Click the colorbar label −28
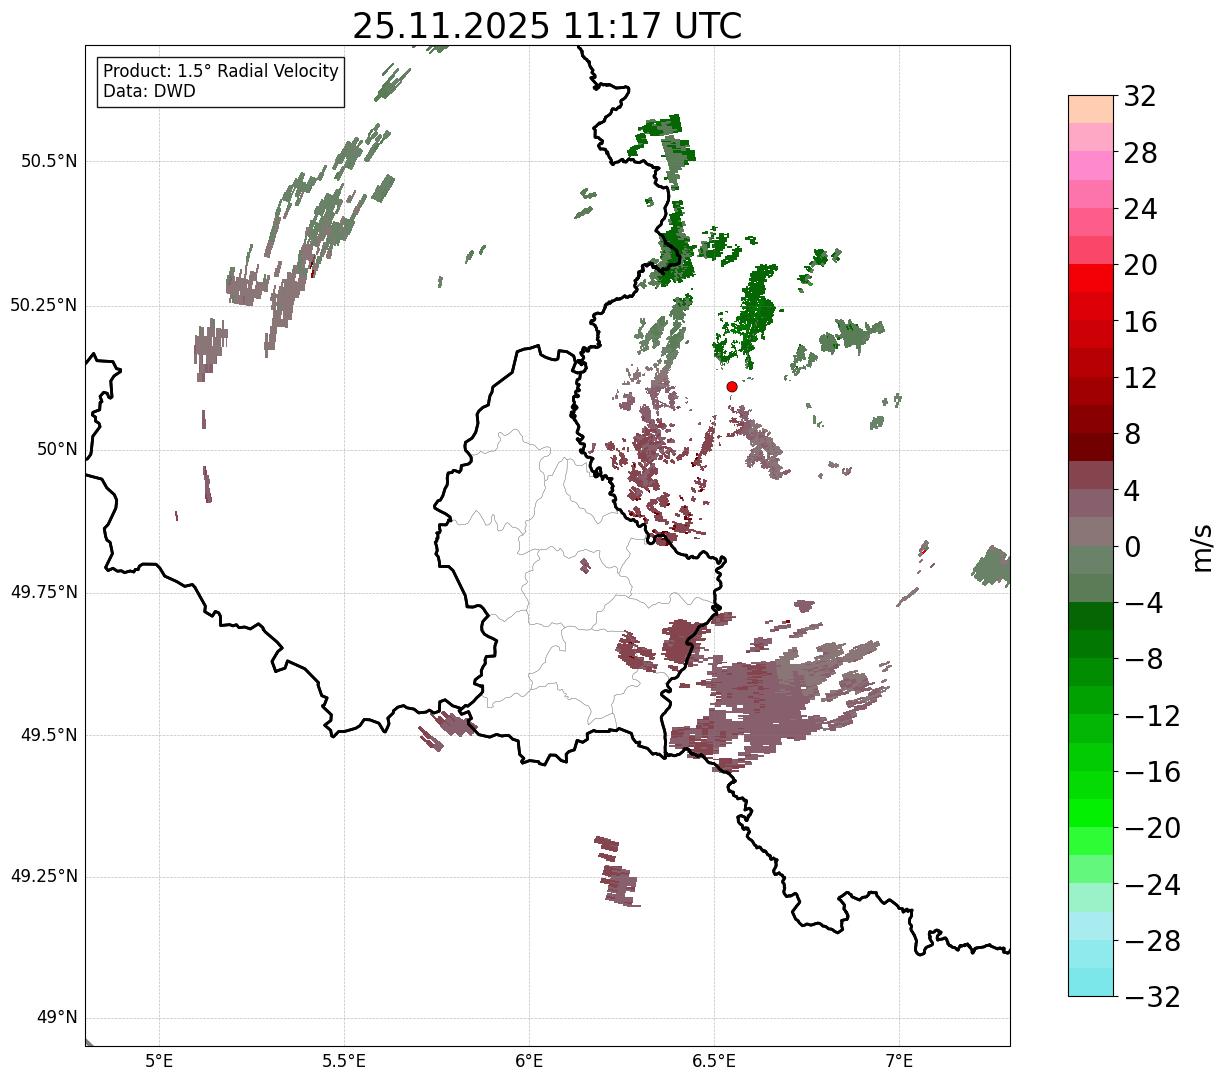Screen dimensions: 1225x1081 (1152, 941)
